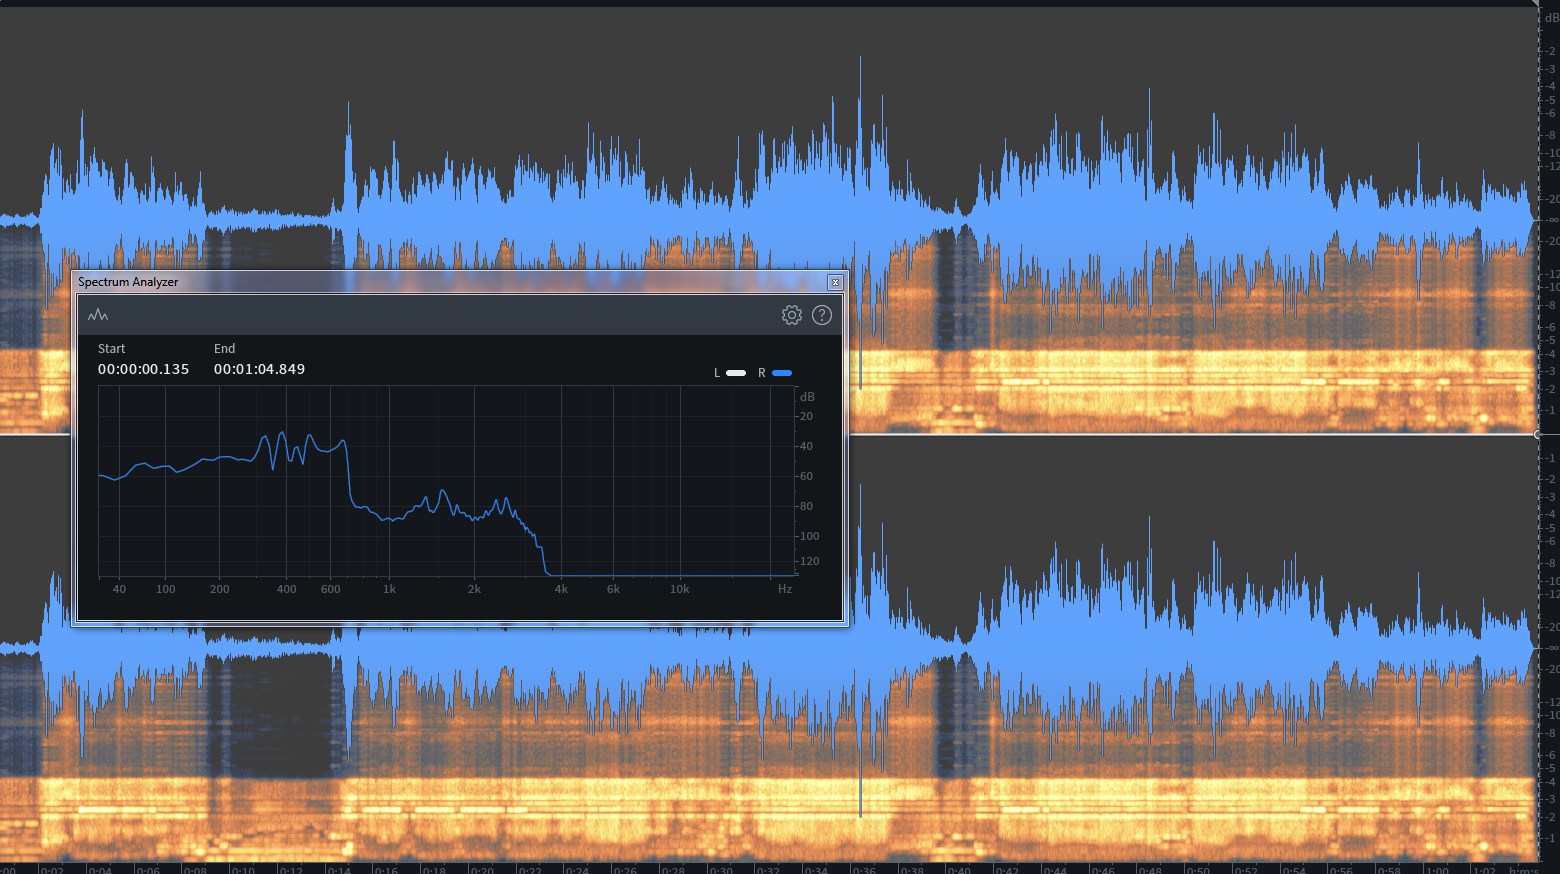The height and width of the screenshot is (874, 1560).
Task: Toggle the R channel display
Action: [x=782, y=373]
